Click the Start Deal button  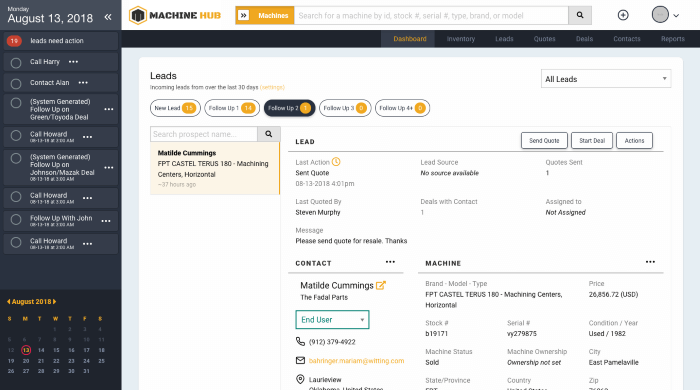pyautogui.click(x=592, y=141)
